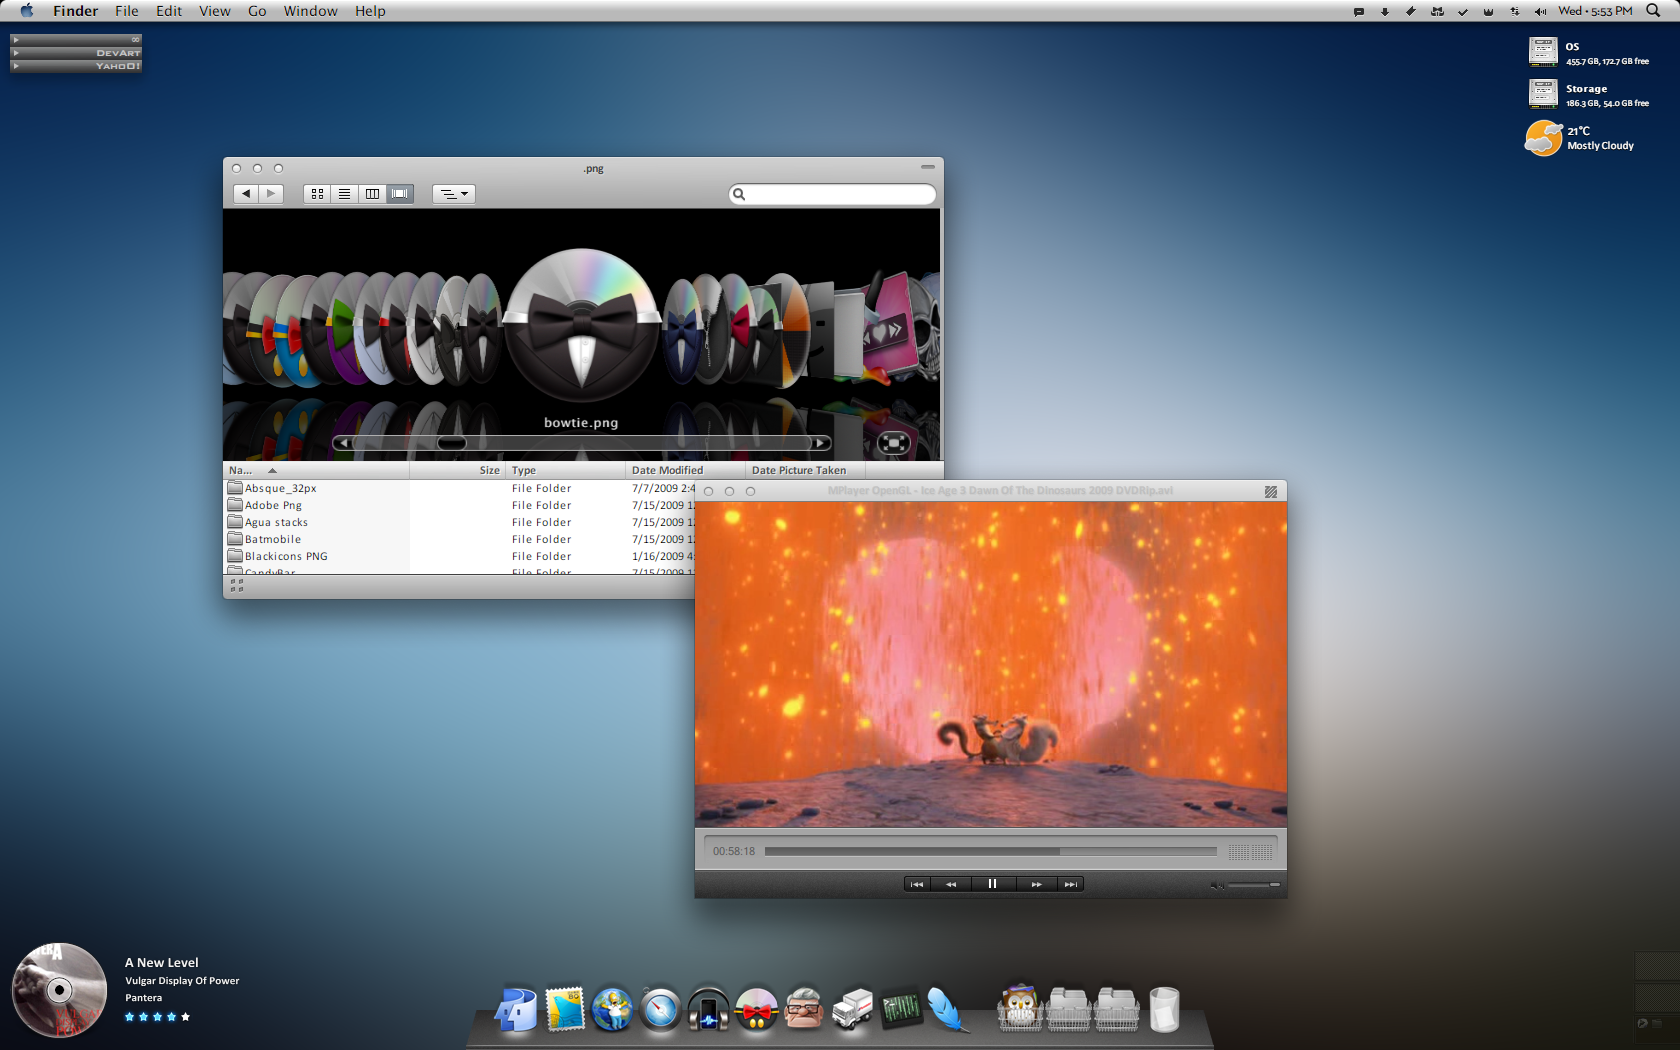The height and width of the screenshot is (1050, 1680).
Task: Open Spotlight search magnifier
Action: [1653, 11]
